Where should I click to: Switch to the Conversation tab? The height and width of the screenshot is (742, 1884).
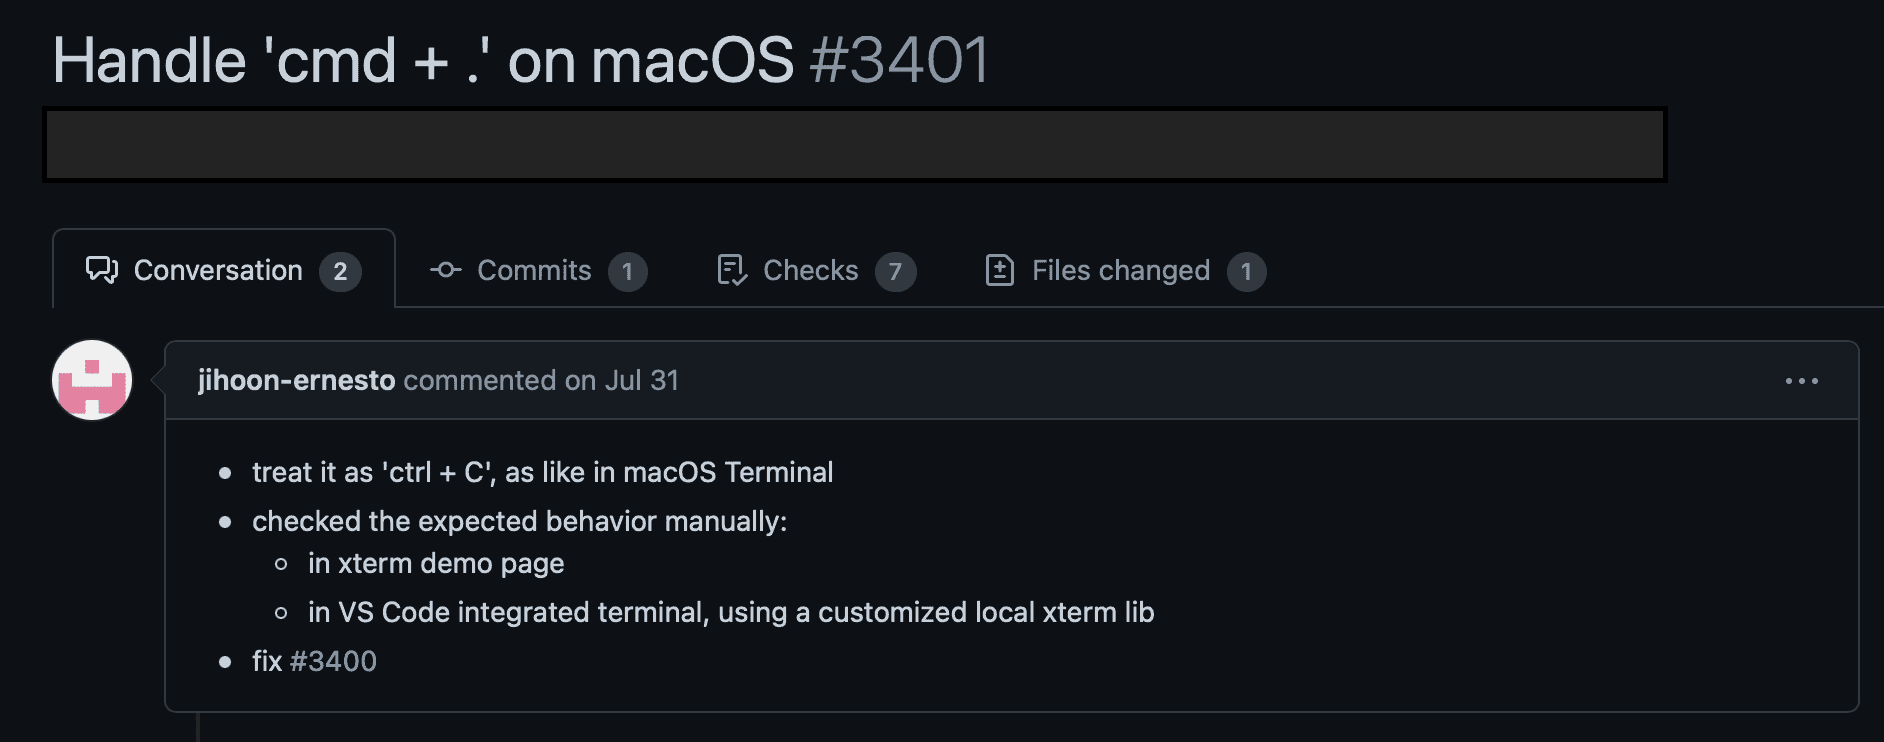coord(218,270)
